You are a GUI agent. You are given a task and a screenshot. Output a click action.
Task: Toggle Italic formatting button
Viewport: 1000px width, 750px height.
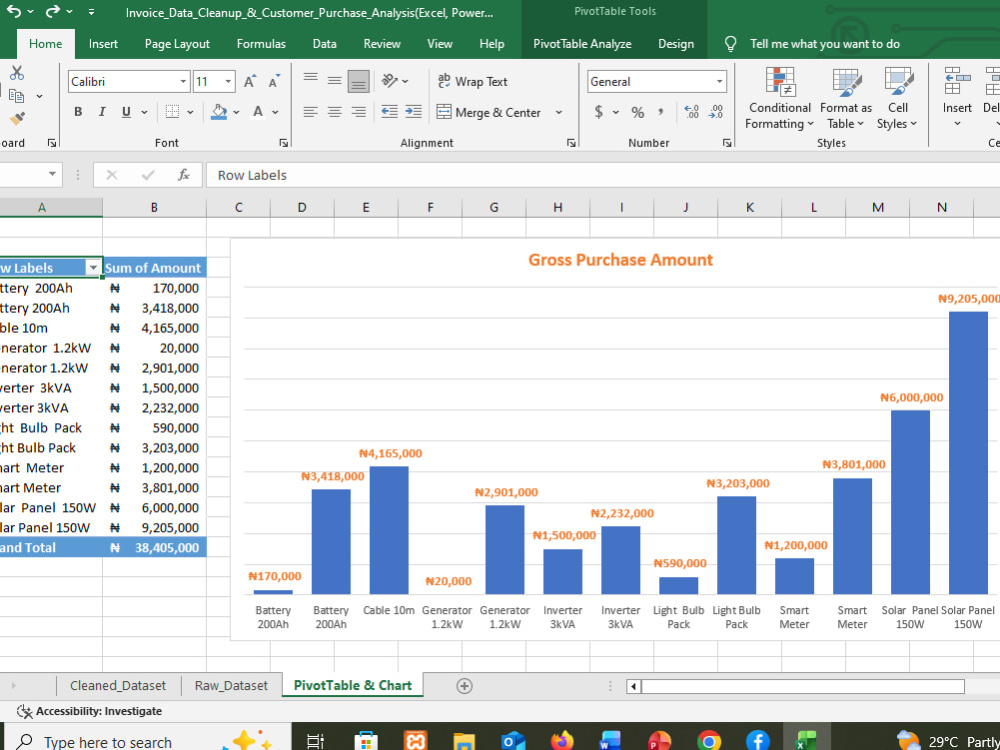101,112
